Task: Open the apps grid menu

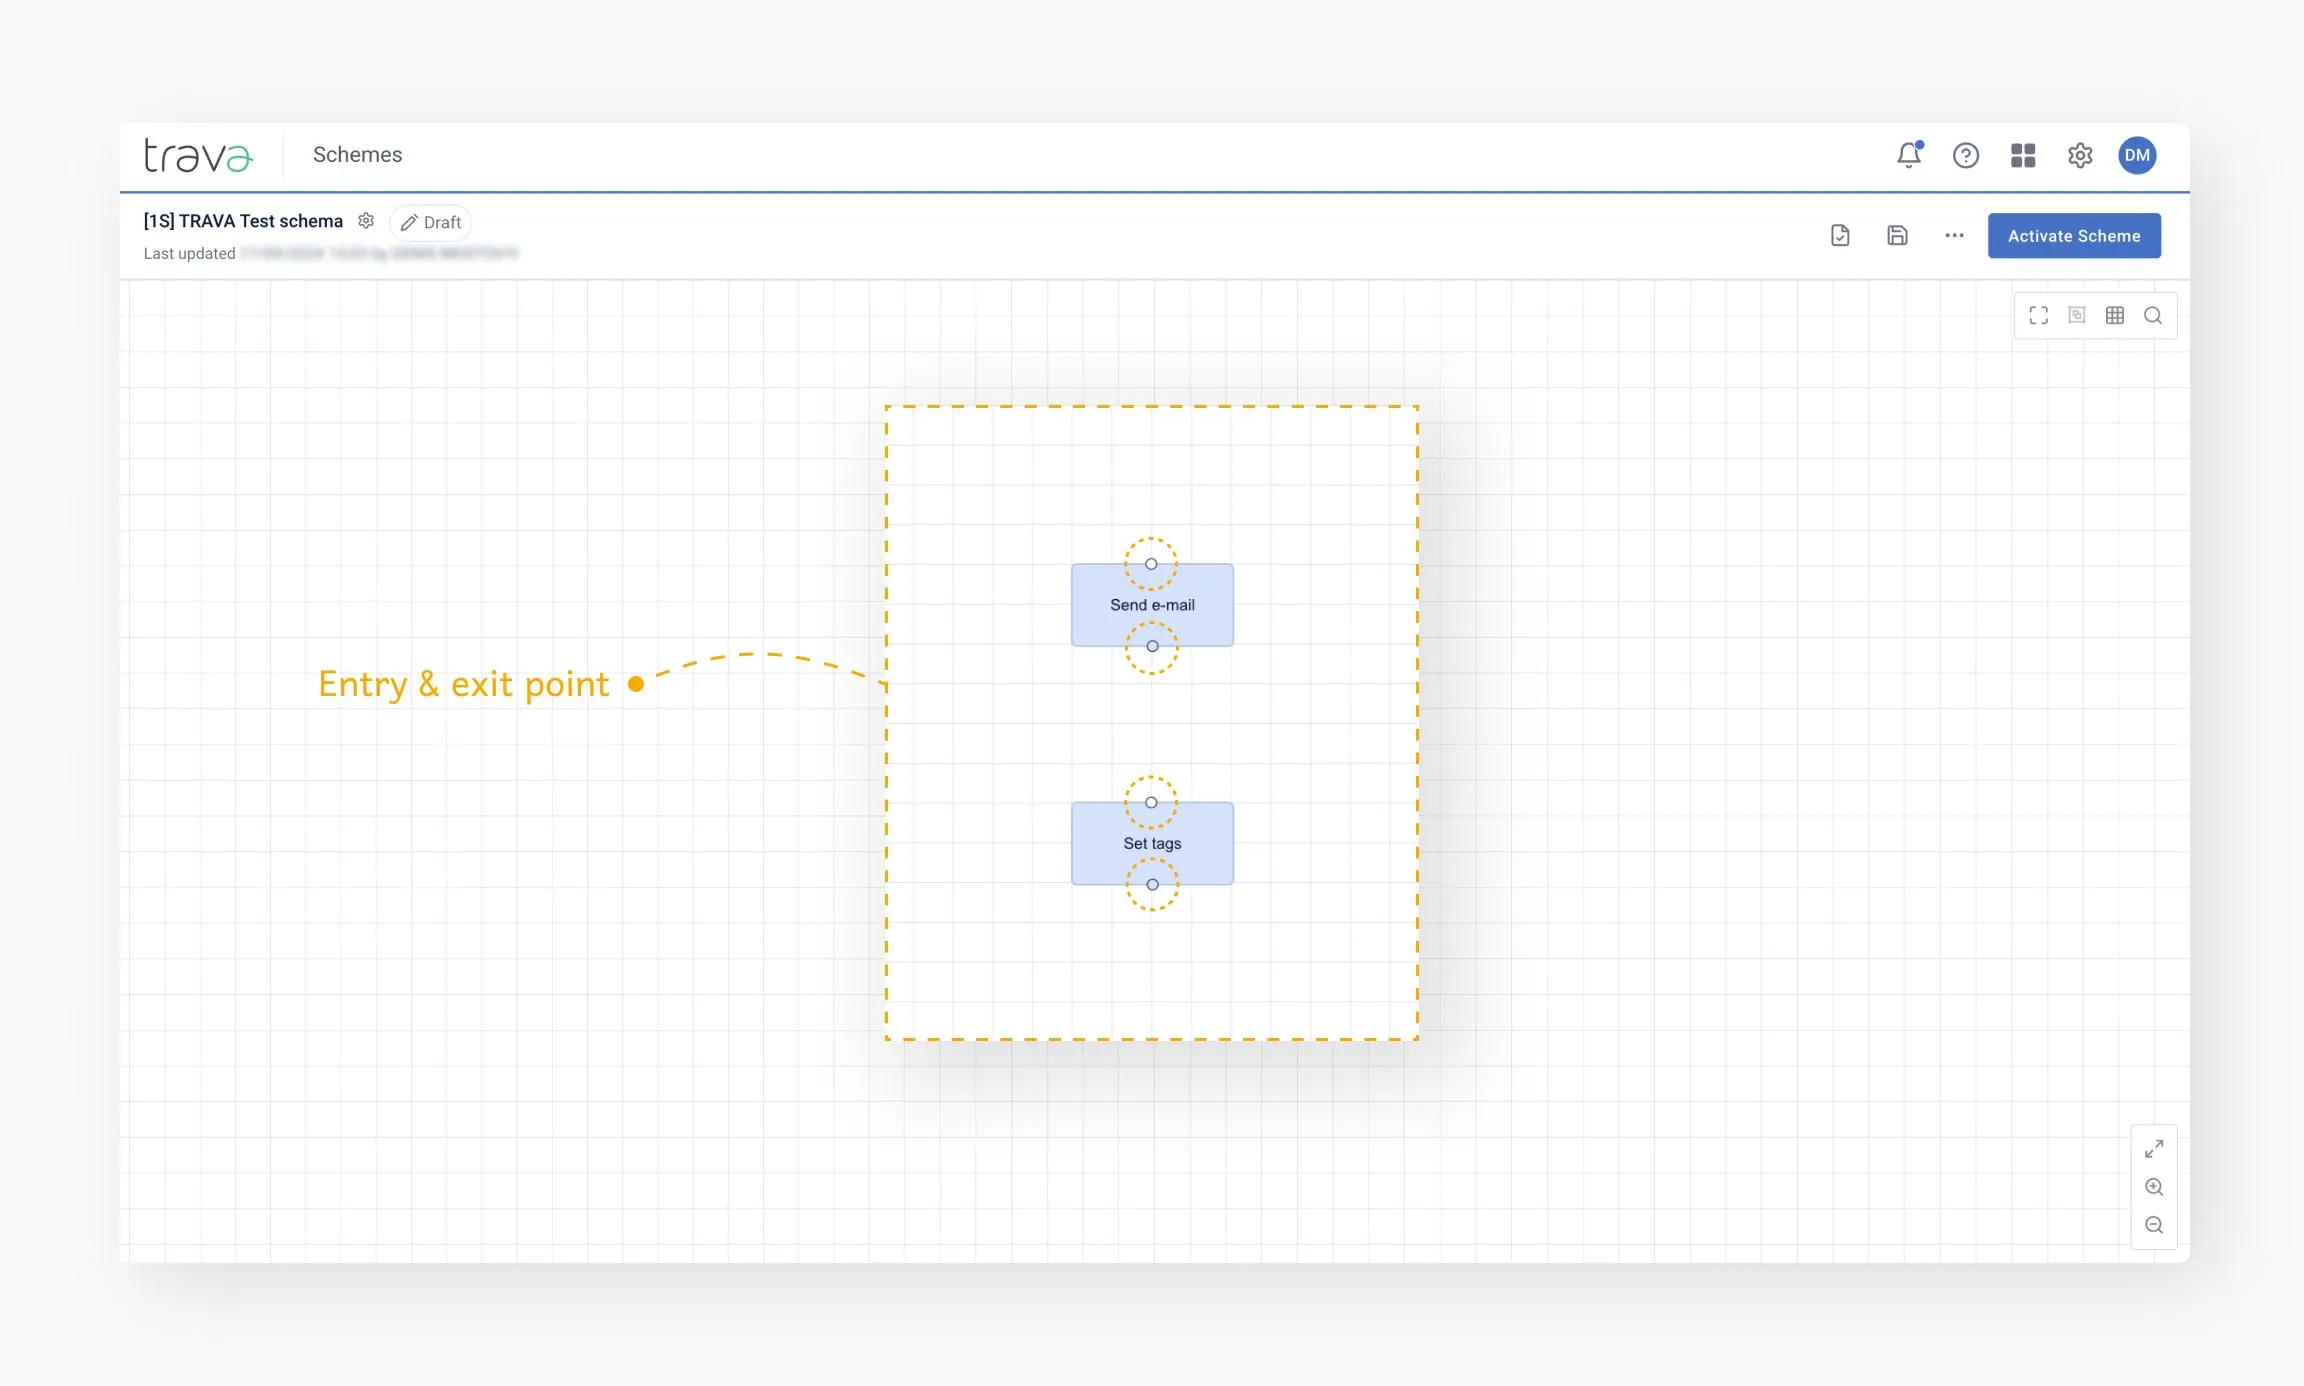Action: [x=2023, y=155]
